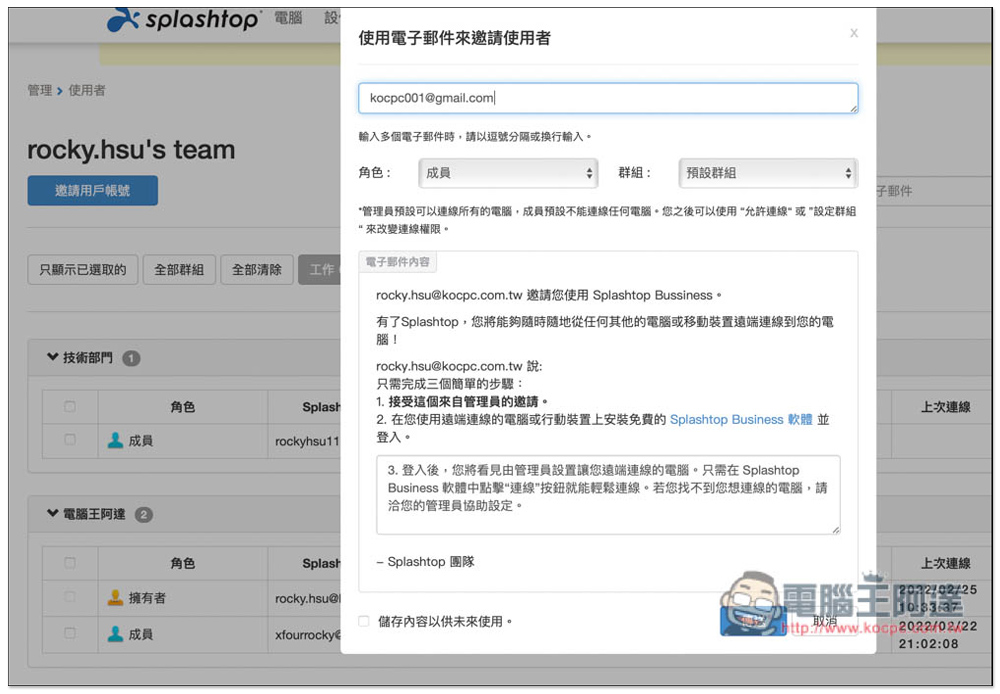This screenshot has height=694, width=1000.
Task: Select the checkbox for 擁有者 row
Action: point(69,598)
